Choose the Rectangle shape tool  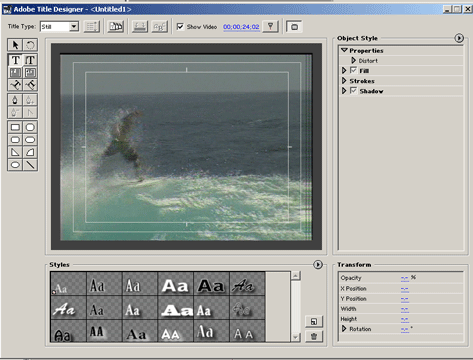[x=15, y=127]
